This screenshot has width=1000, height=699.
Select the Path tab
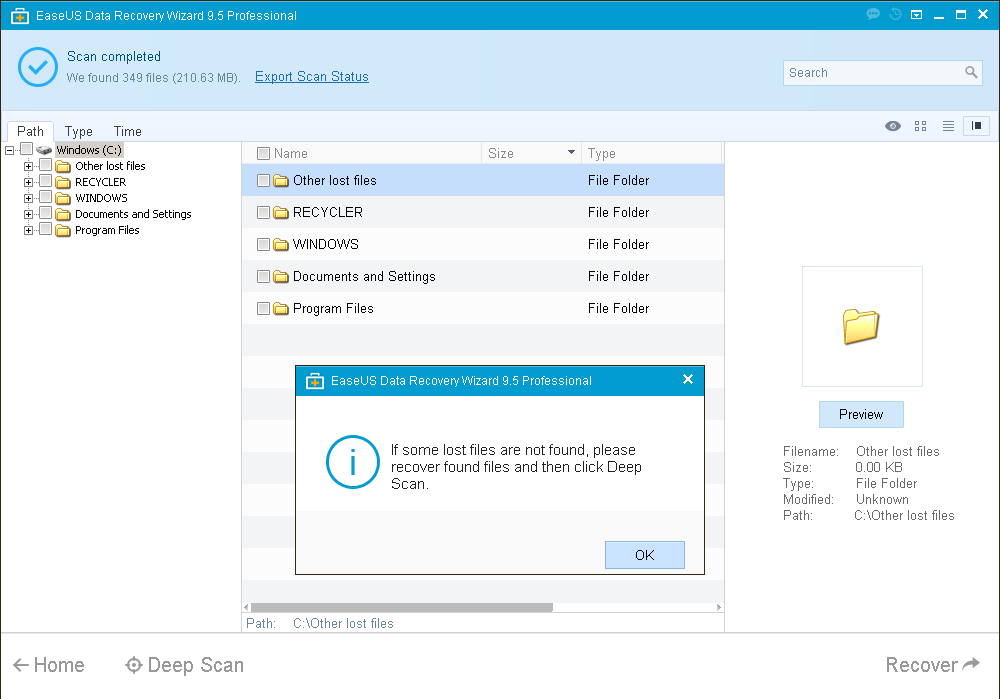[31, 131]
